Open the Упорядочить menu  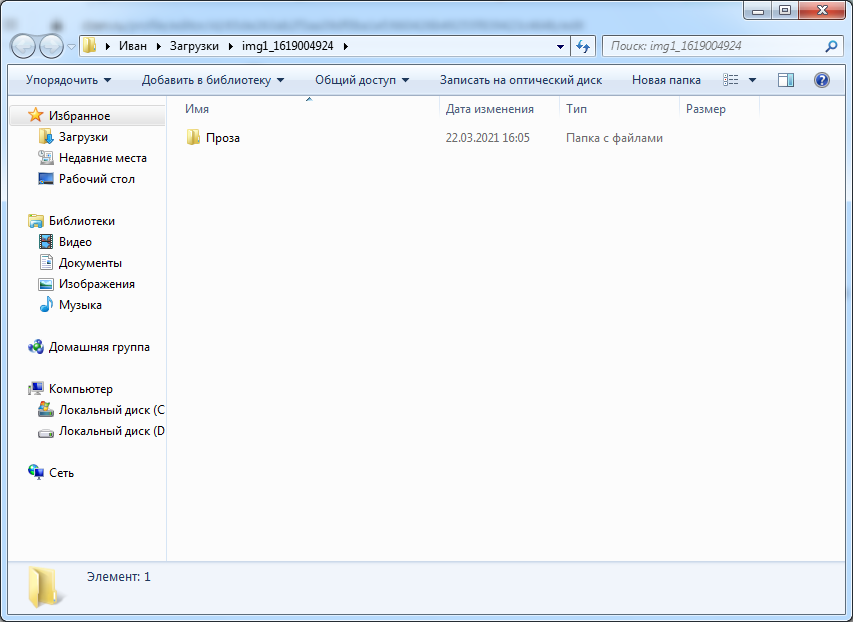pyautogui.click(x=69, y=81)
